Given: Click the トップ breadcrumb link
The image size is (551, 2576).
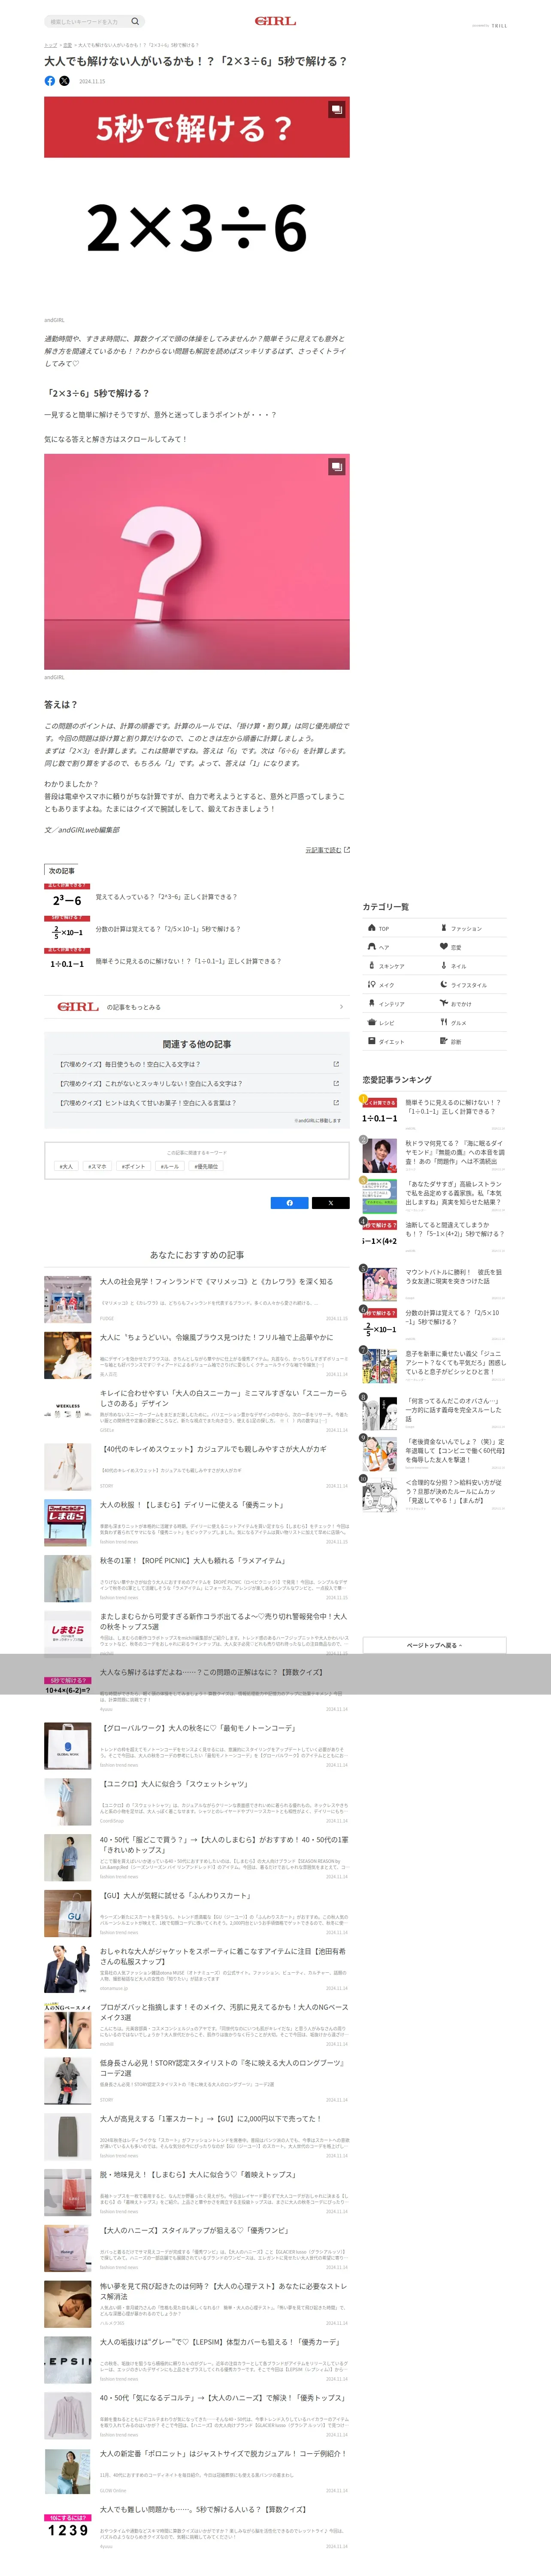Looking at the screenshot, I should (50, 45).
